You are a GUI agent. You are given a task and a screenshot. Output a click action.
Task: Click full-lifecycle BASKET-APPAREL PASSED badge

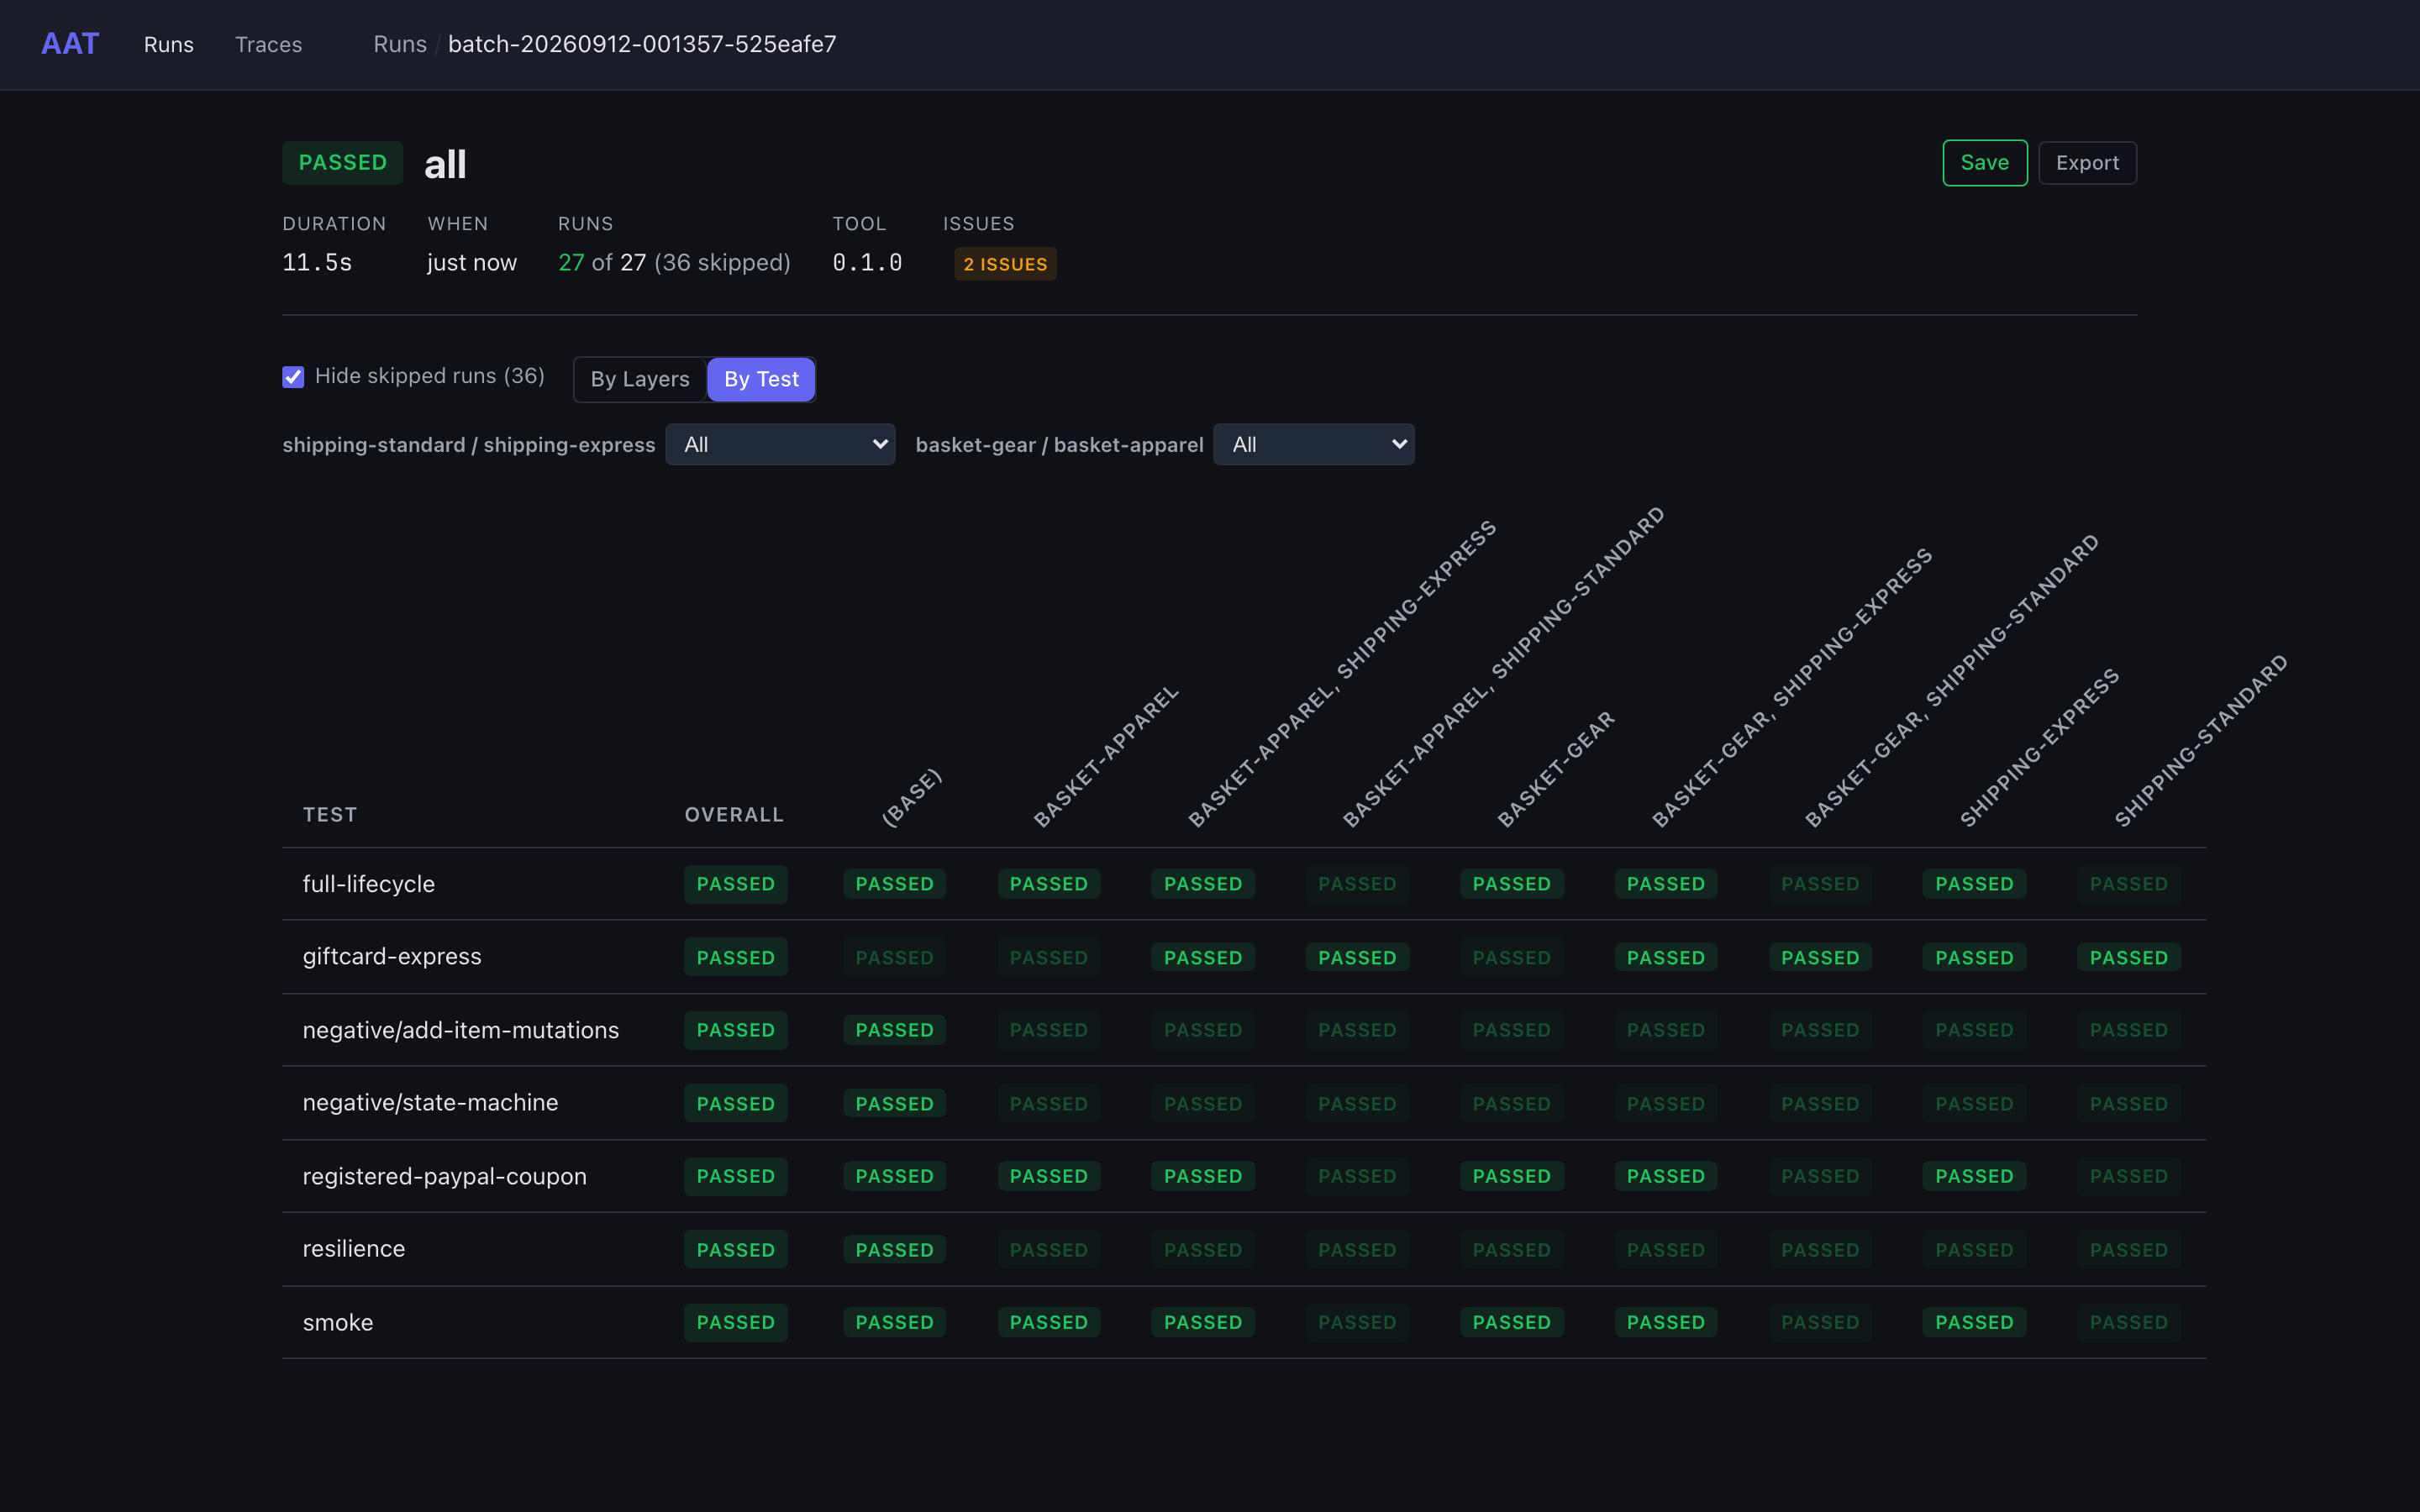coord(1048,884)
